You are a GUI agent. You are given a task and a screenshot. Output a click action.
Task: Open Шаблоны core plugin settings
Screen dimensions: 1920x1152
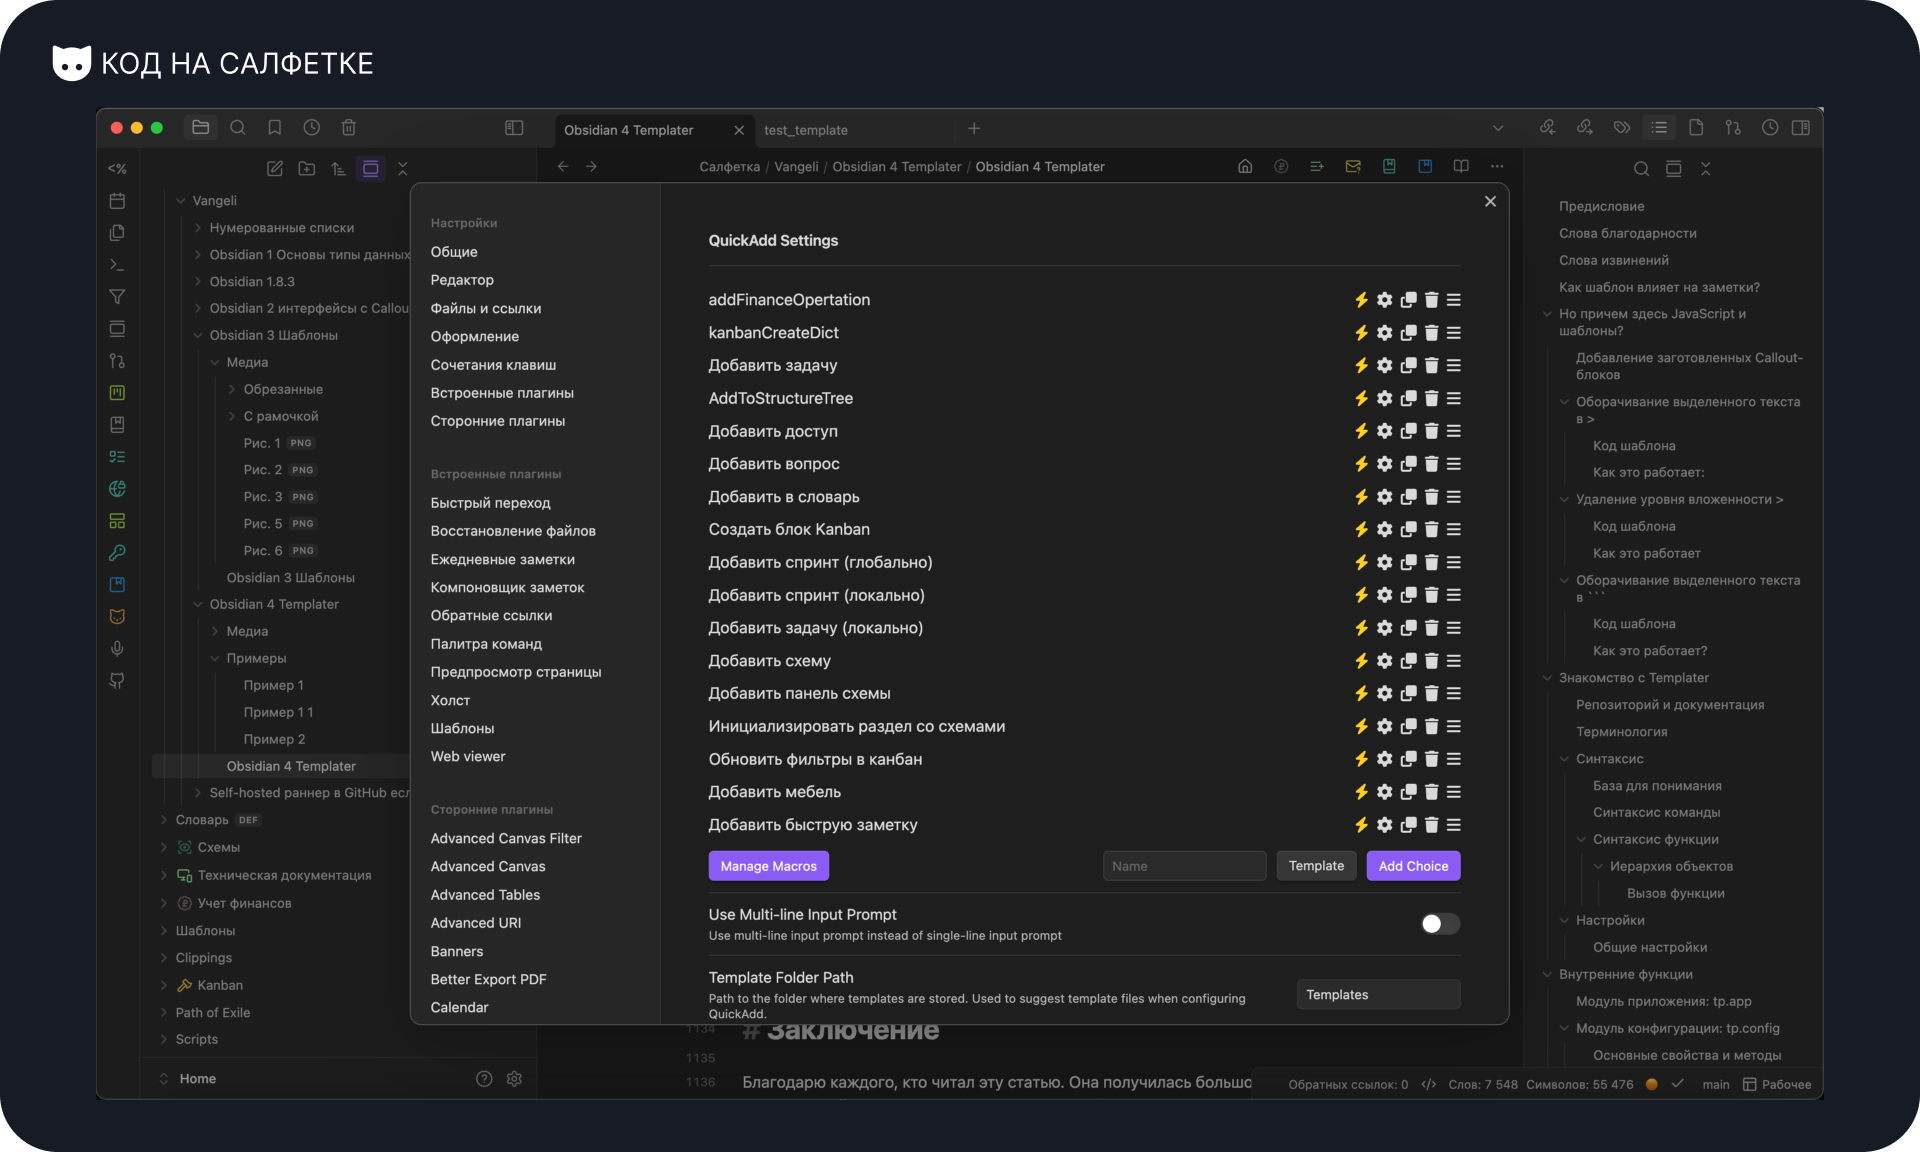click(x=462, y=729)
